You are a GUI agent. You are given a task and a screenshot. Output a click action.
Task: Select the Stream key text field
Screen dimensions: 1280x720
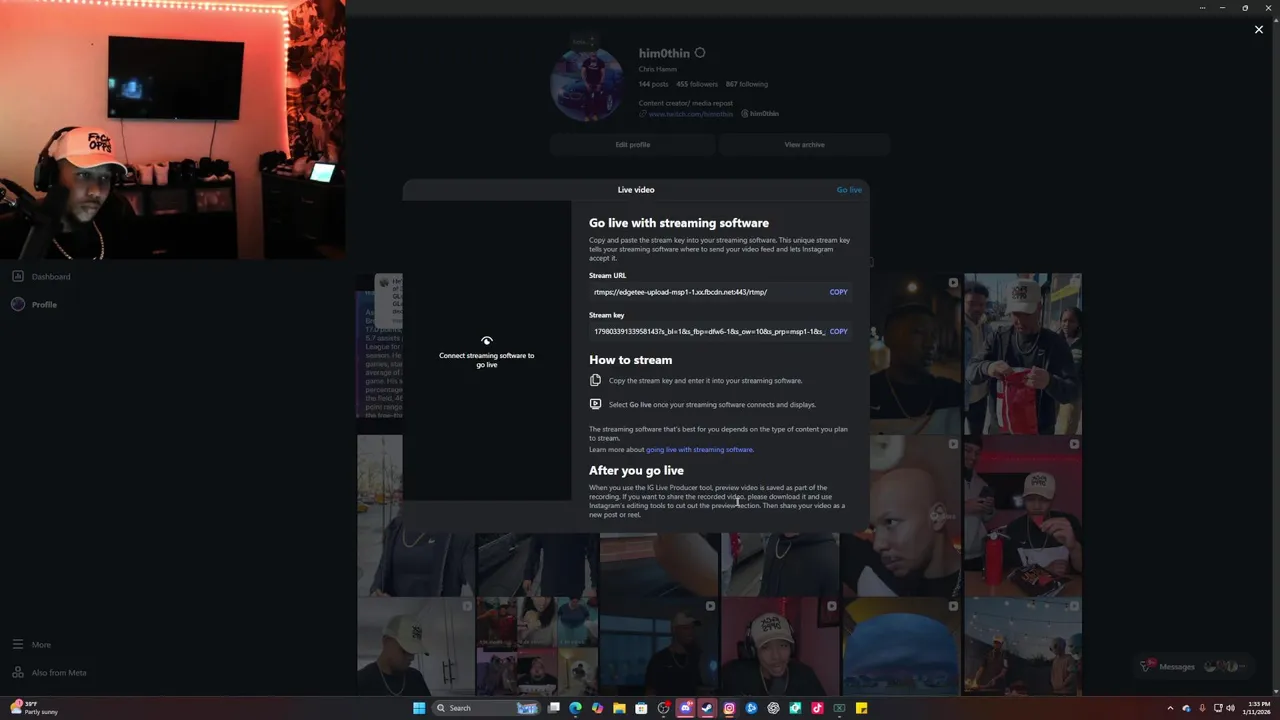tap(708, 331)
